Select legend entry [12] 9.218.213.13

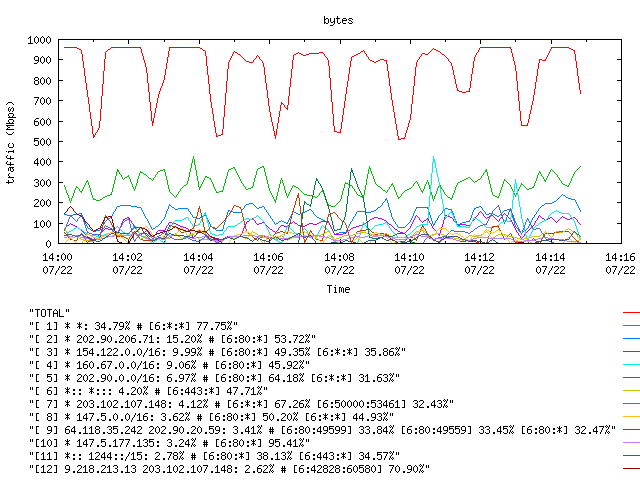coord(229,469)
